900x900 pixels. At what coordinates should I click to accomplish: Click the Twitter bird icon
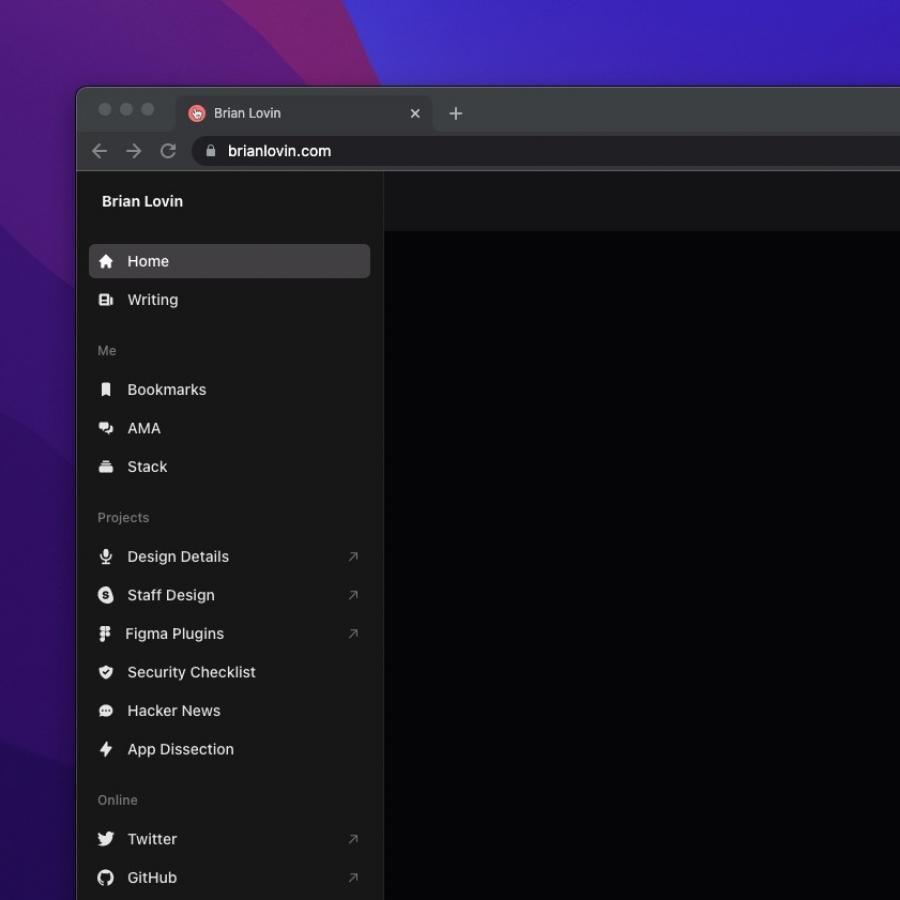[106, 839]
